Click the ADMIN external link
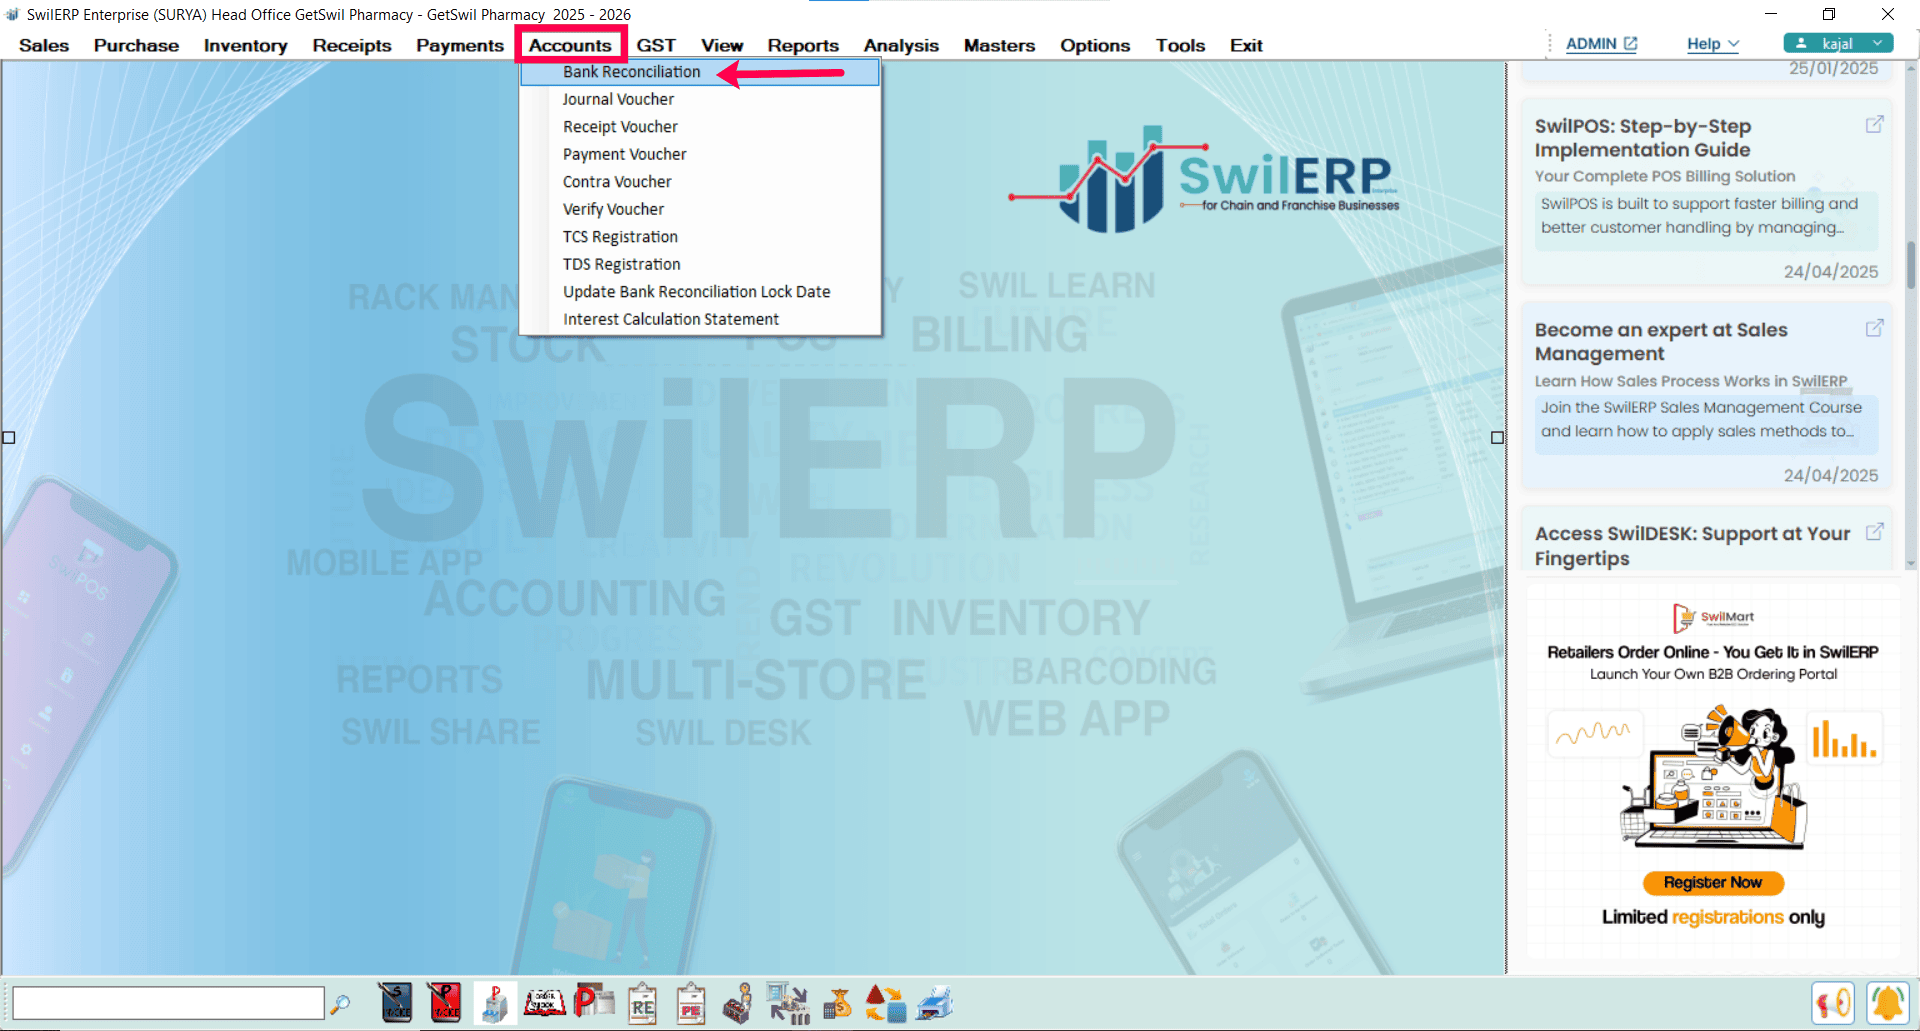Image resolution: width=1920 pixels, height=1031 pixels. pos(1601,44)
